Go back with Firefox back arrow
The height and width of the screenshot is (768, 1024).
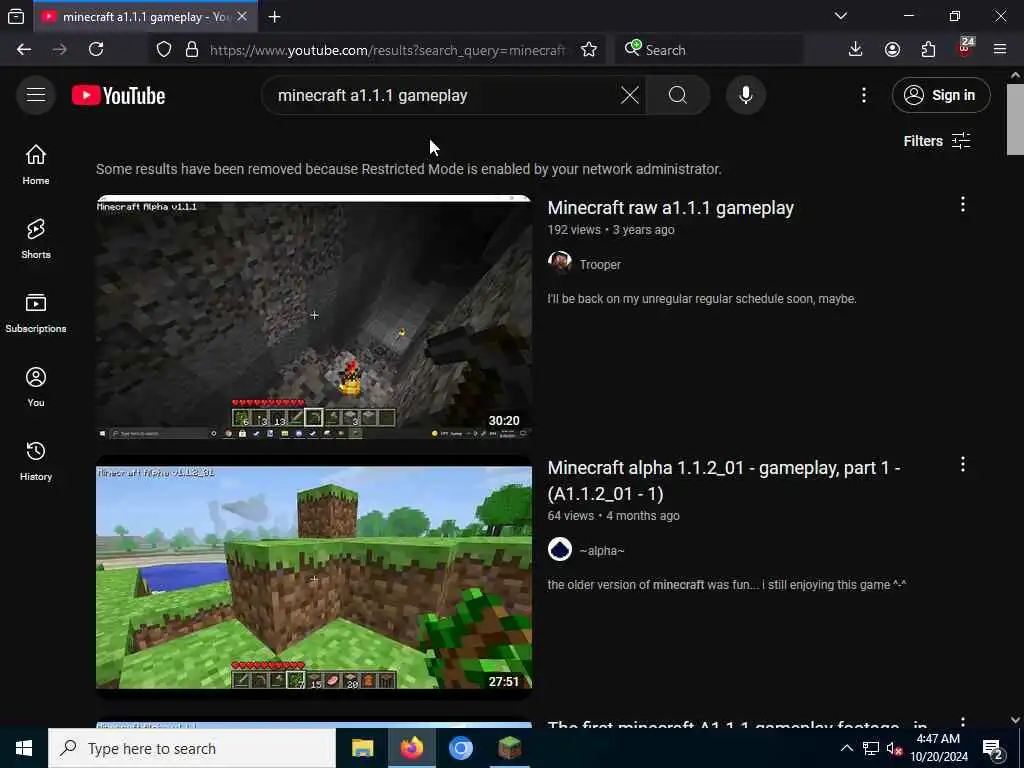click(24, 50)
